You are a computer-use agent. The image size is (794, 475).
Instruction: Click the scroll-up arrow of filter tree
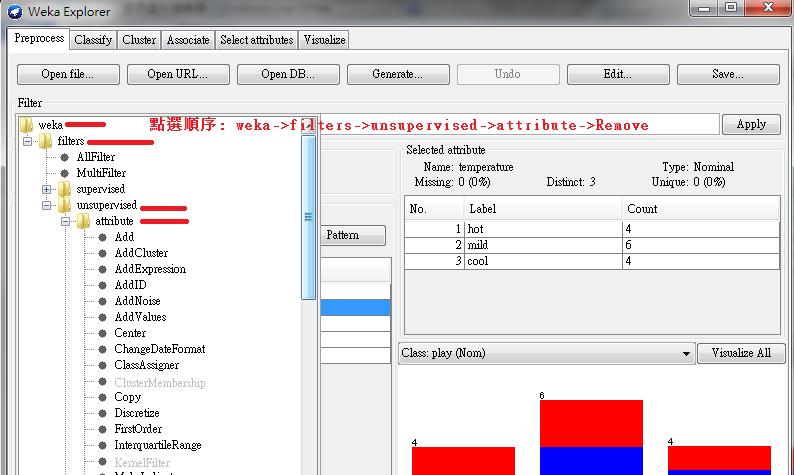[x=308, y=126]
